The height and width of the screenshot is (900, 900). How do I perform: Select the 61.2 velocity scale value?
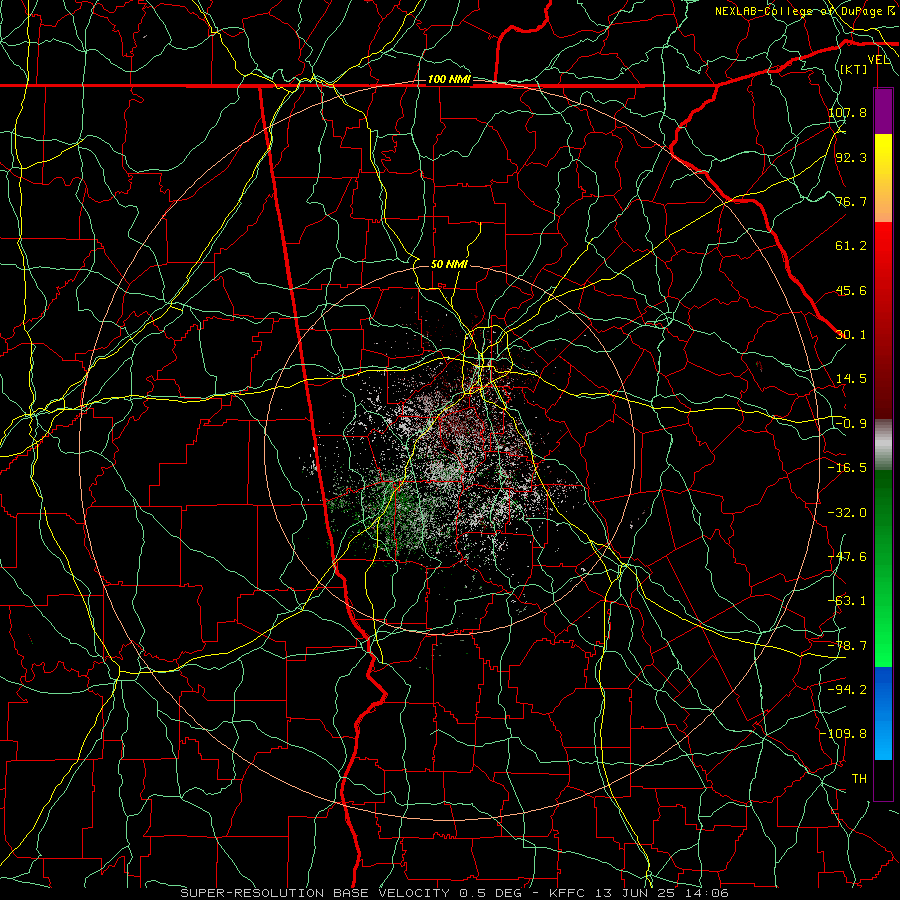tap(851, 246)
